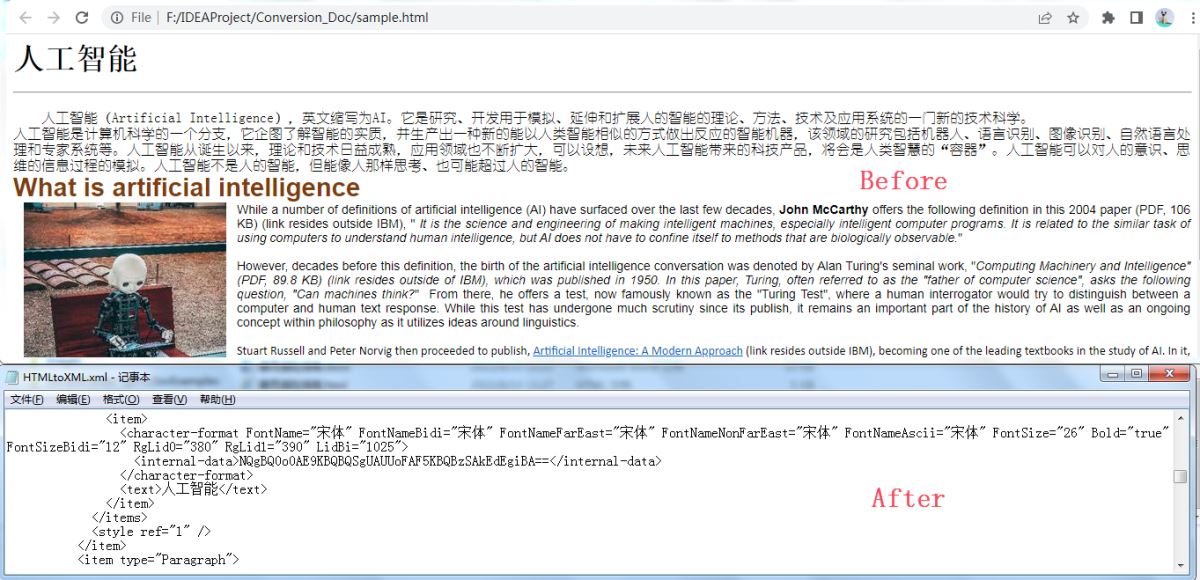This screenshot has height=580, width=1200.
Task: Bookmark this page with the star icon
Action: tap(1073, 17)
